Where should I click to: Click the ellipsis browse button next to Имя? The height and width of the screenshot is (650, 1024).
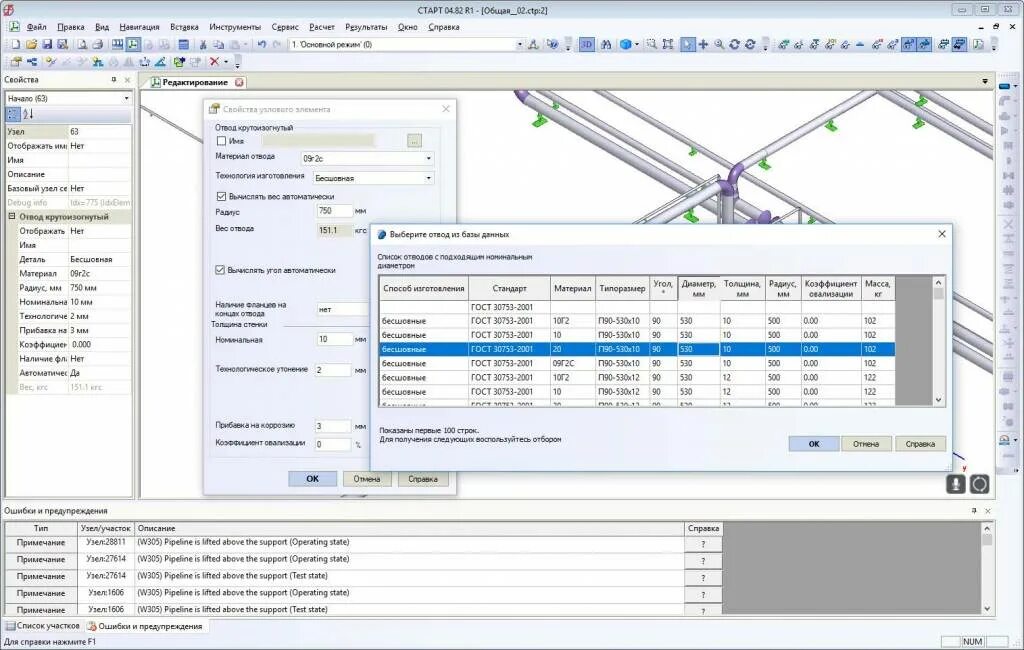[x=414, y=140]
